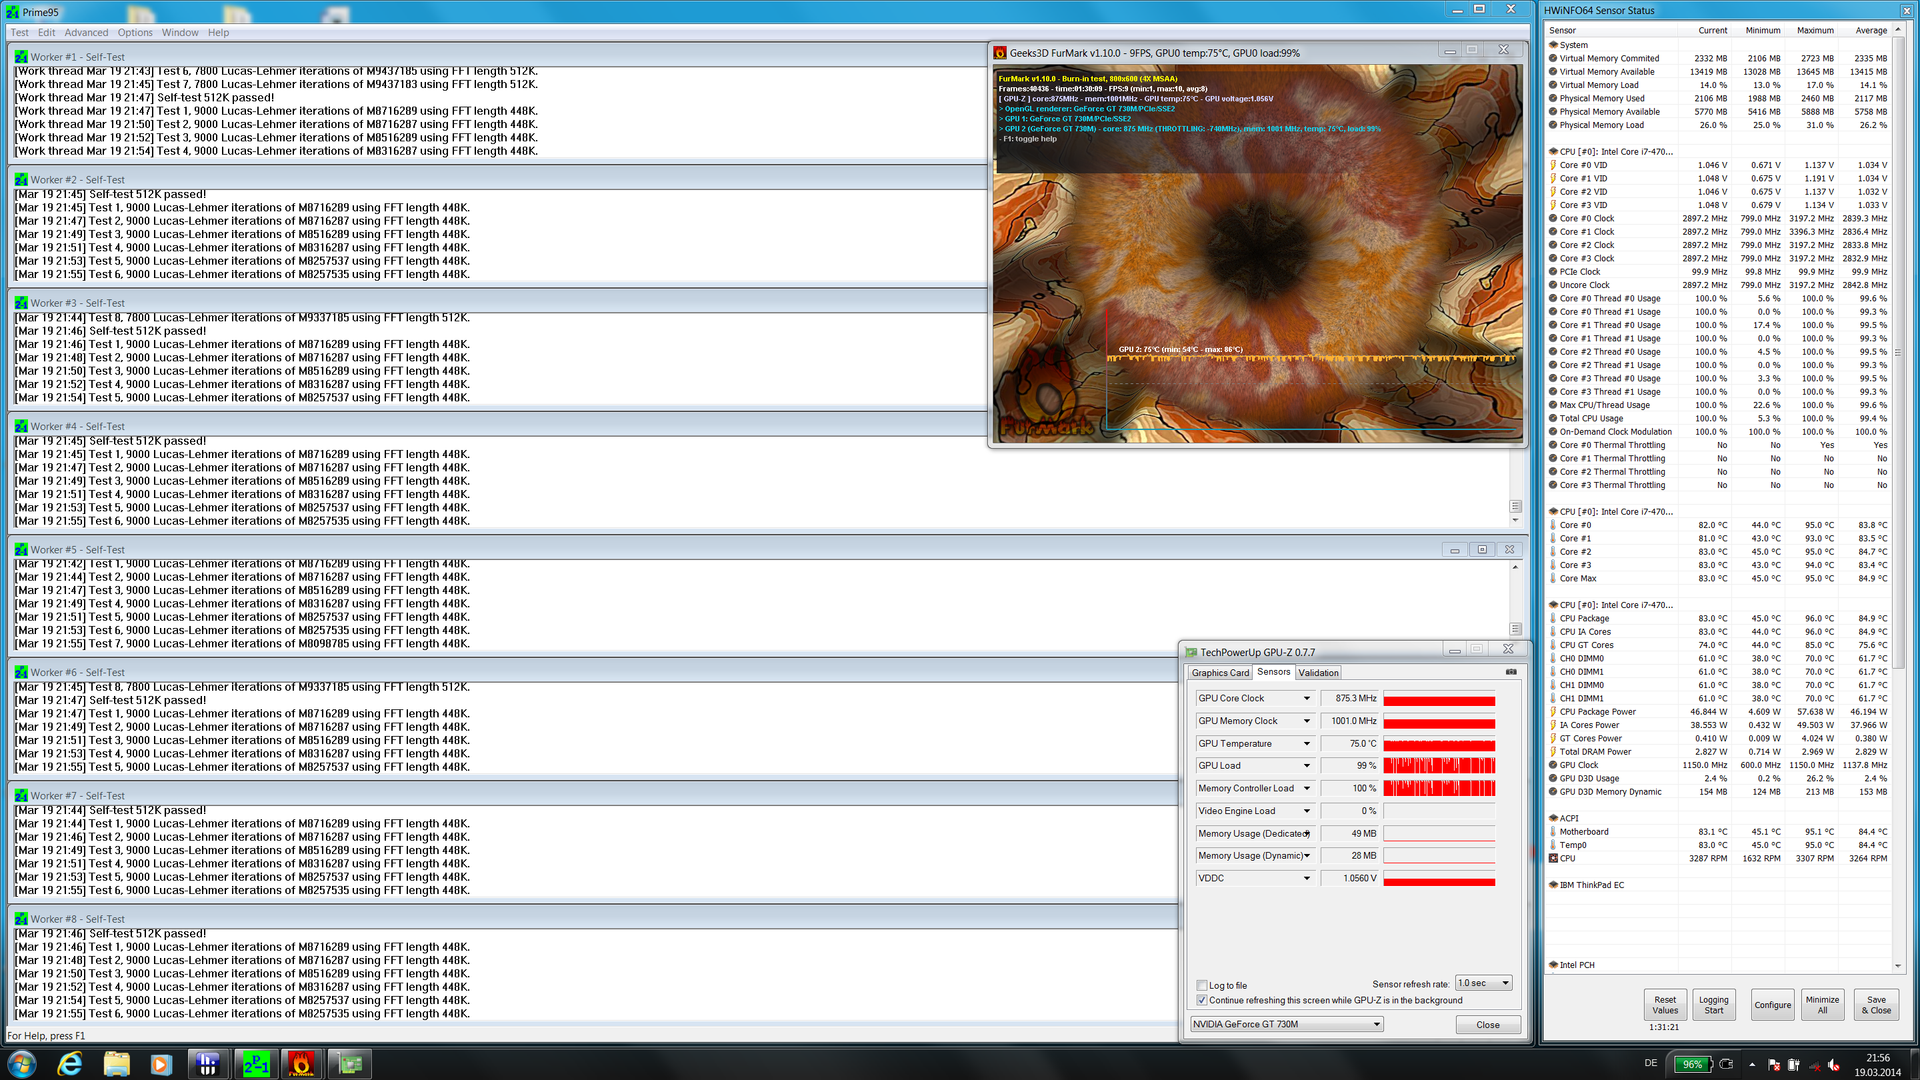Open Windows Media Player taskbar icon
The height and width of the screenshot is (1080, 1920).
161,1064
